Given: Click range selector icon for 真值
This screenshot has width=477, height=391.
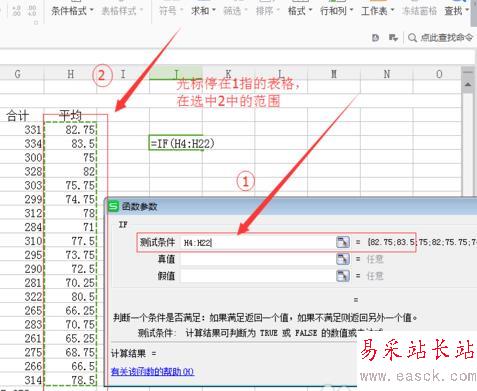Looking at the screenshot, I should [x=343, y=259].
